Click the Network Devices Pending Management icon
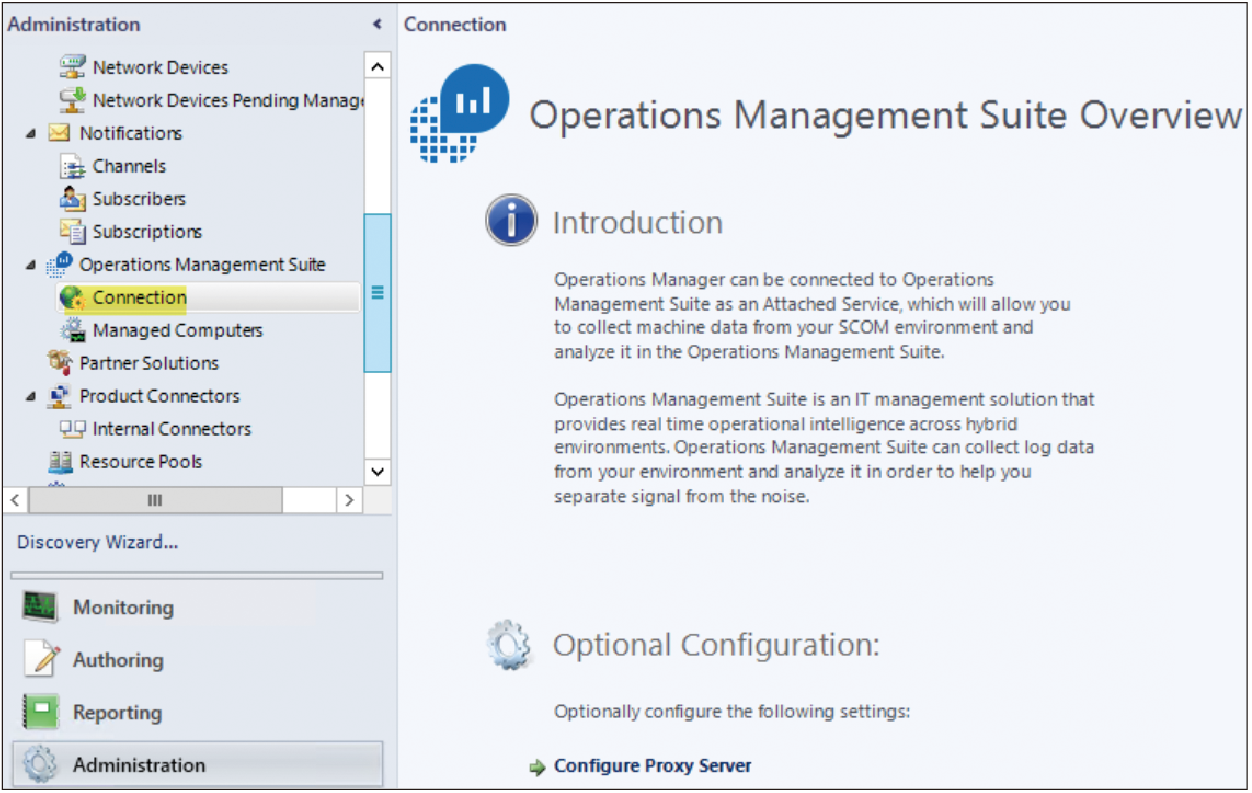 click(73, 100)
